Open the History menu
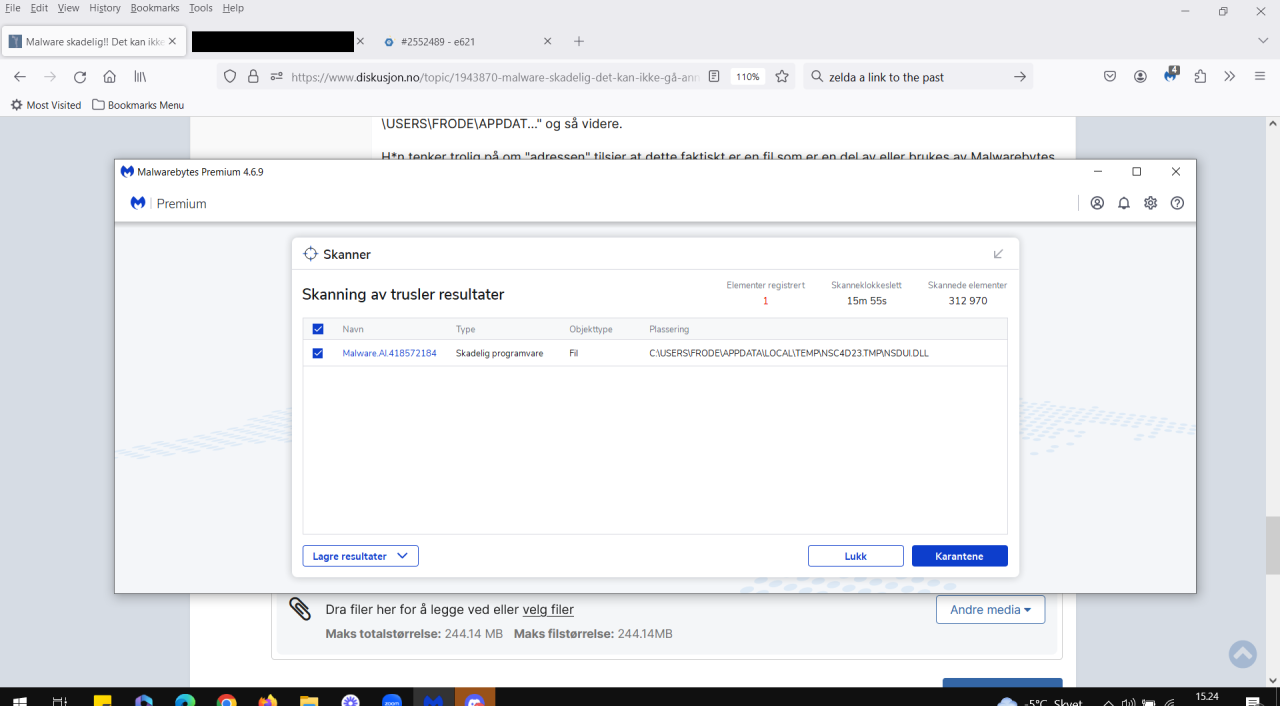The height and width of the screenshot is (706, 1280). 105,8
